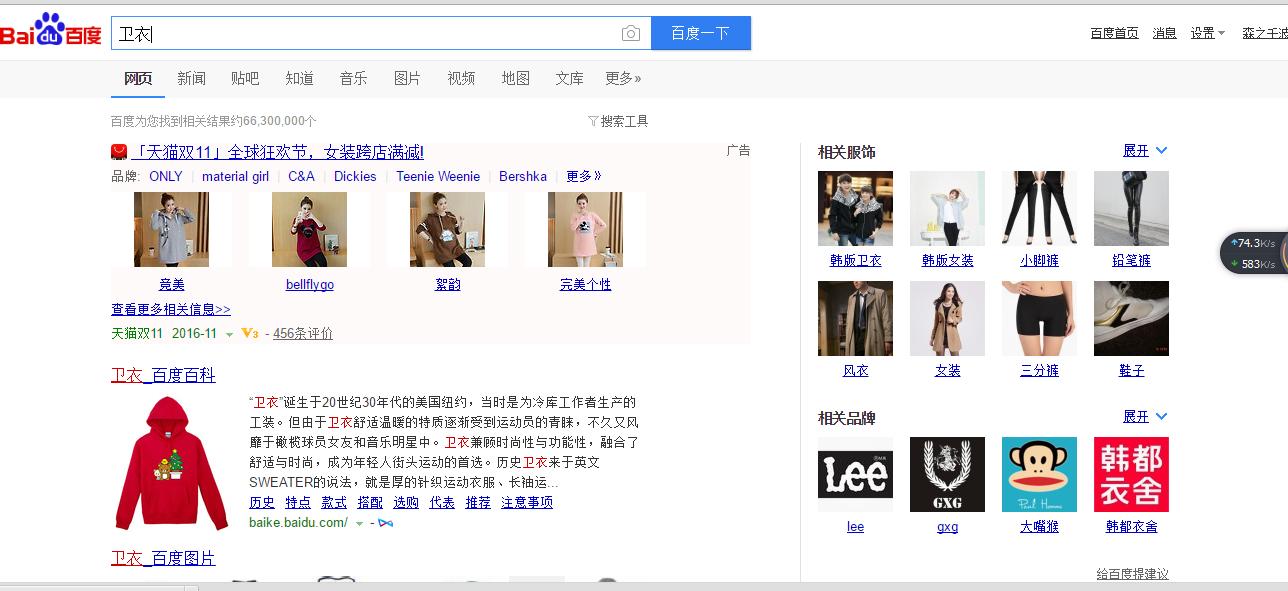Expand the 设置 dropdown menu
Screen dimensions: 1288x591
[1207, 32]
